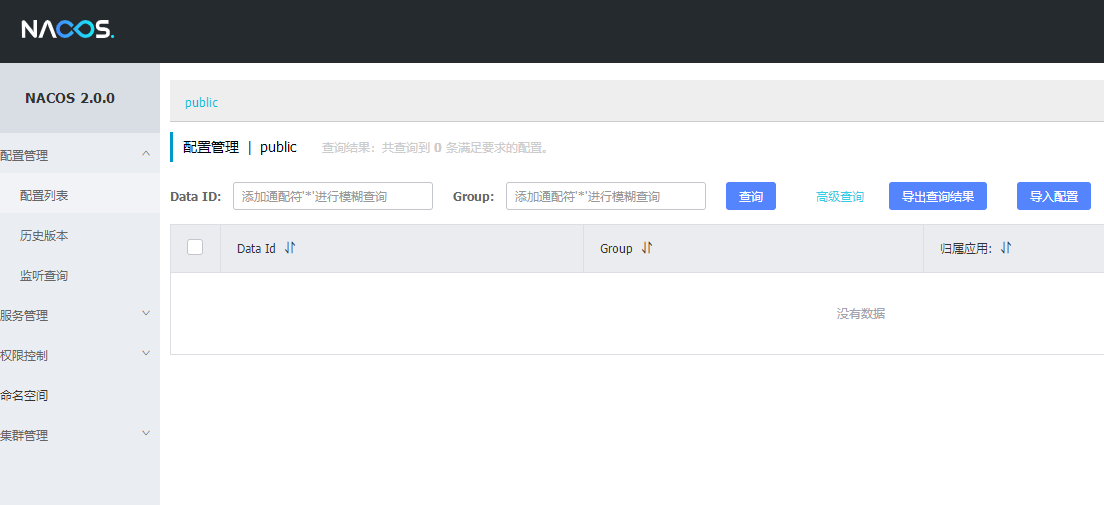Sort by Data Id column icon

pos(290,248)
